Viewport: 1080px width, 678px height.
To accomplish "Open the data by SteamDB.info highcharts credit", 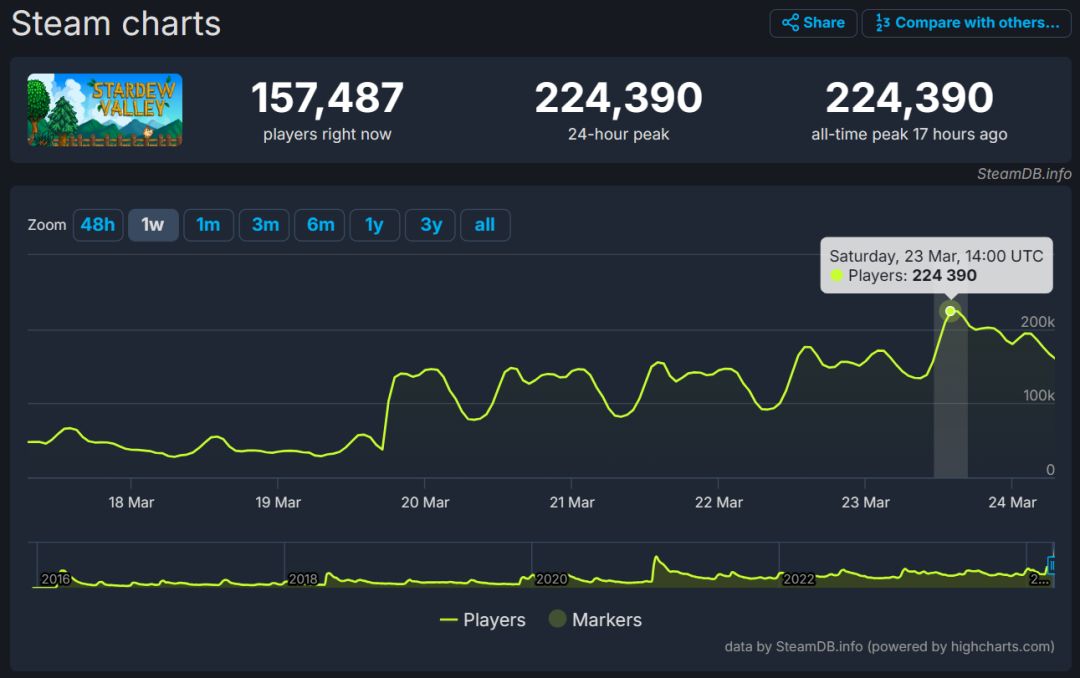I will [x=889, y=646].
